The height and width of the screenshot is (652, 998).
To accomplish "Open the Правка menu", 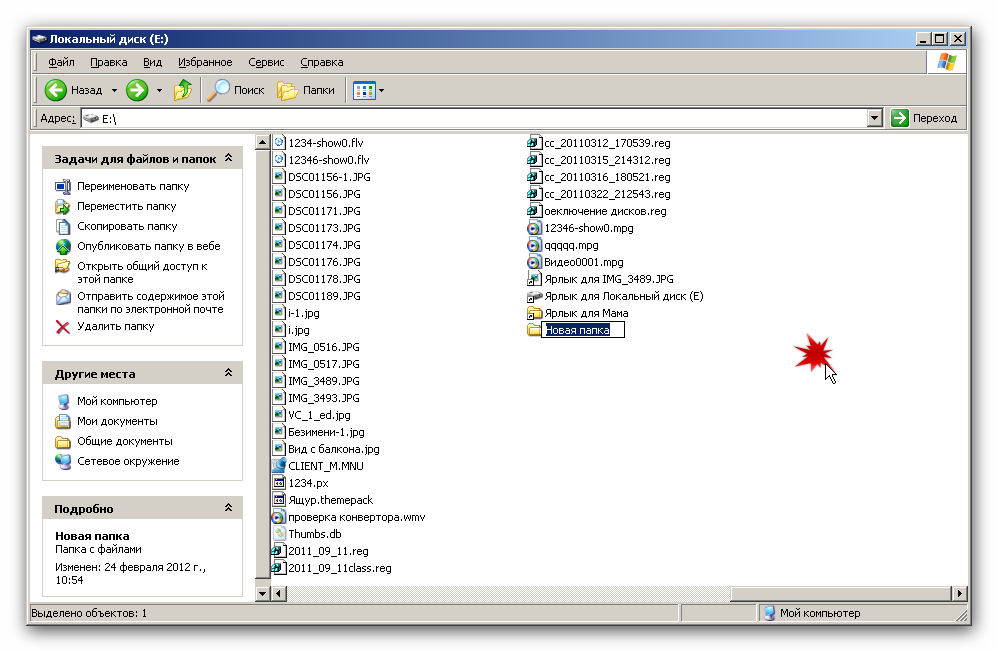I will coord(108,62).
